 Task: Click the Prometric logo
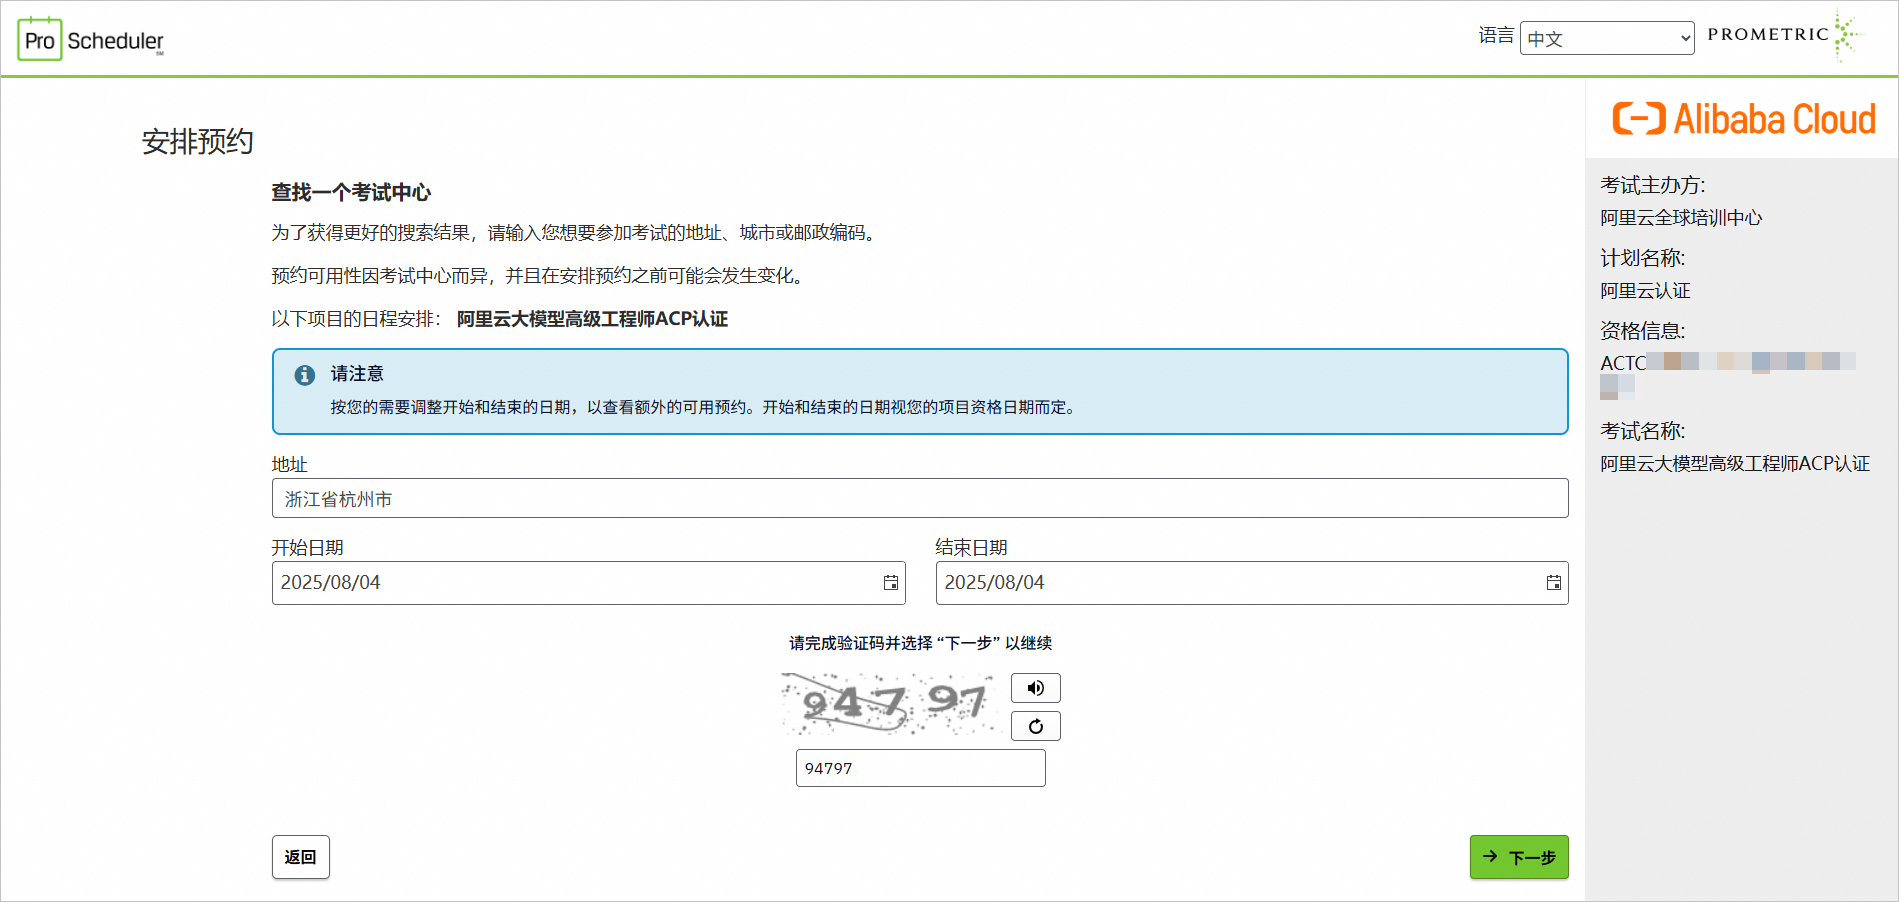[1785, 35]
